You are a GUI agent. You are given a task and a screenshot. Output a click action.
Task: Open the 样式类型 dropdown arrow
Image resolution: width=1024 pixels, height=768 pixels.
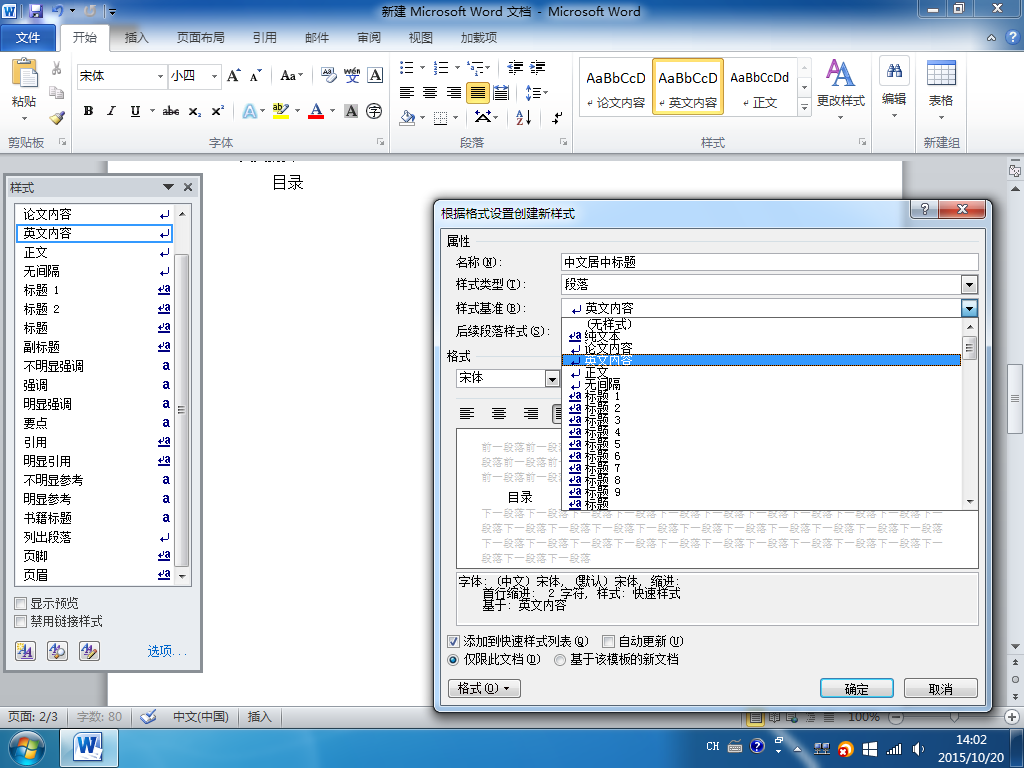pyautogui.click(x=969, y=285)
